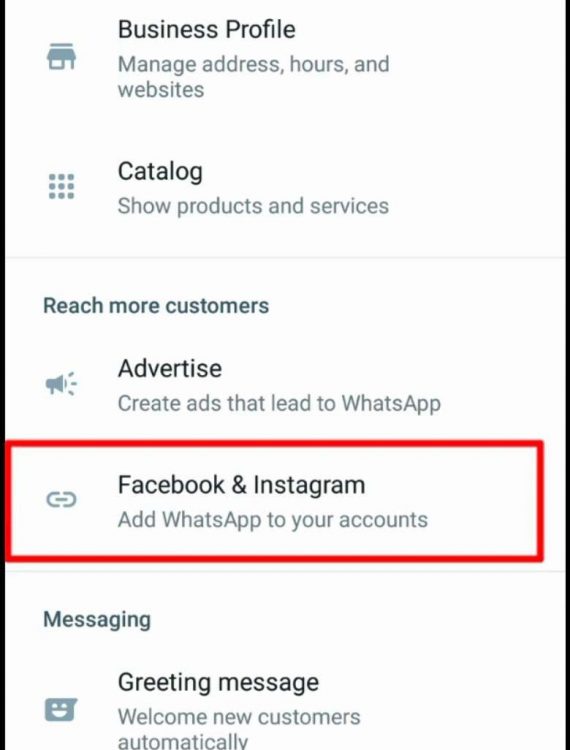This screenshot has height=750, width=570.
Task: Open Business Profile settings
Action: pos(285,57)
